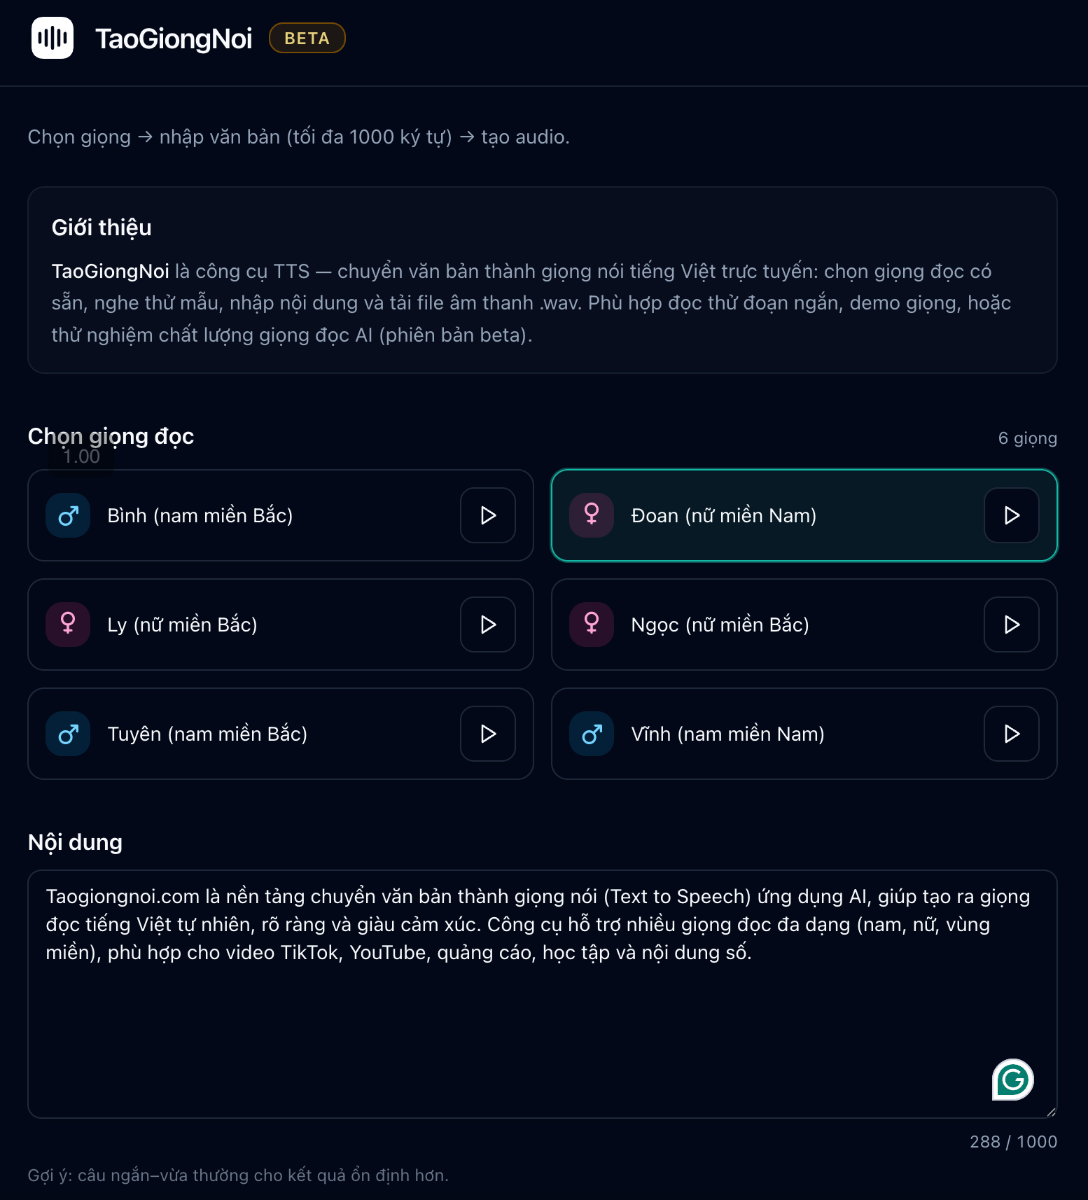Click the BETA badge in header
1088x1200 pixels.
307,38
